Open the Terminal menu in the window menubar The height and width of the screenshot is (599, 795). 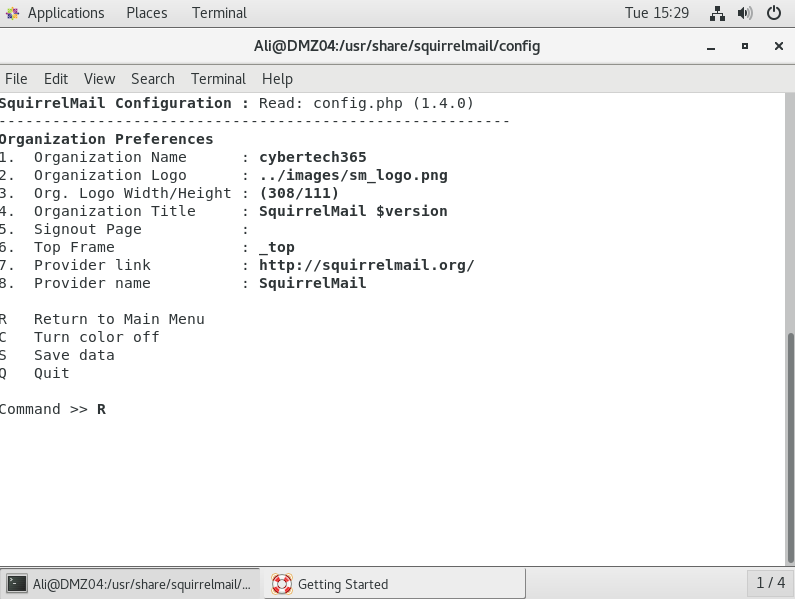click(x=218, y=79)
